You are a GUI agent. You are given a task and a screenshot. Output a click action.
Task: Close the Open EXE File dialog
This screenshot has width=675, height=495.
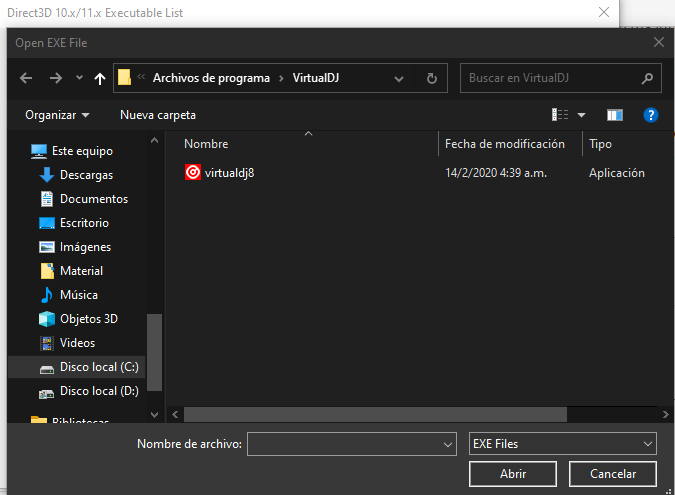659,42
